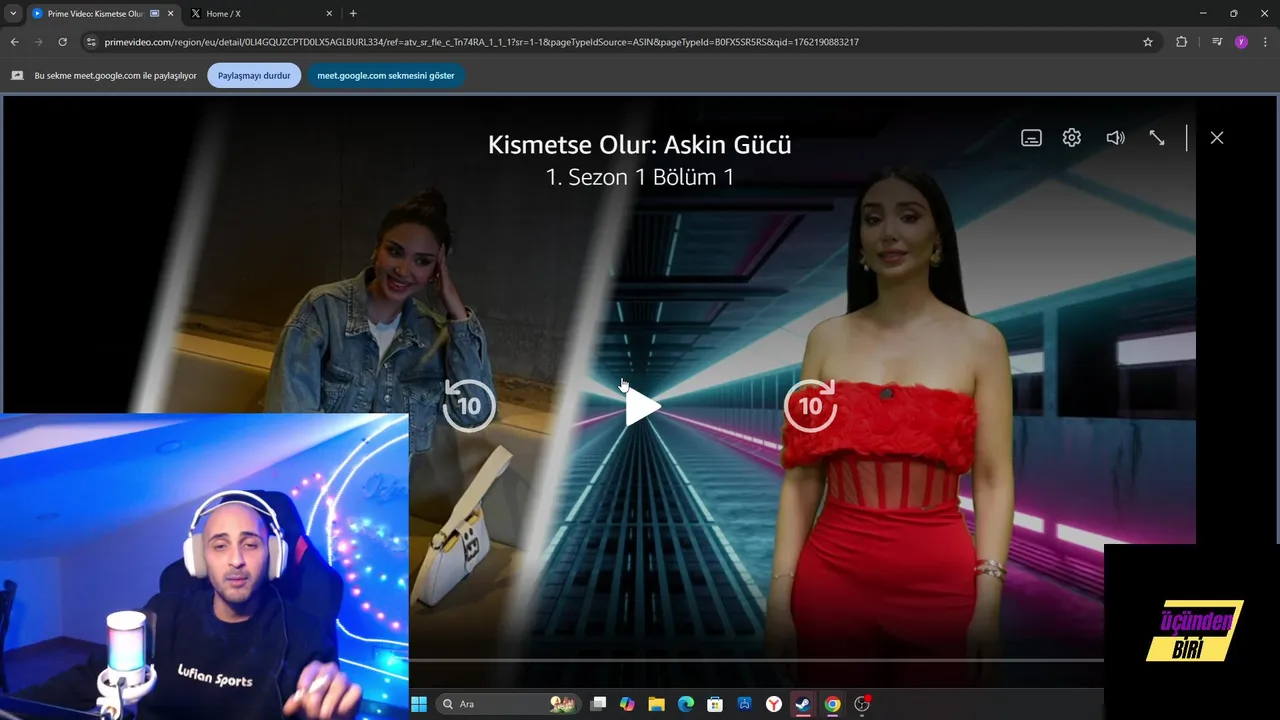The width and height of the screenshot is (1280, 720).
Task: View site information for primevideo.com
Action: (91, 42)
